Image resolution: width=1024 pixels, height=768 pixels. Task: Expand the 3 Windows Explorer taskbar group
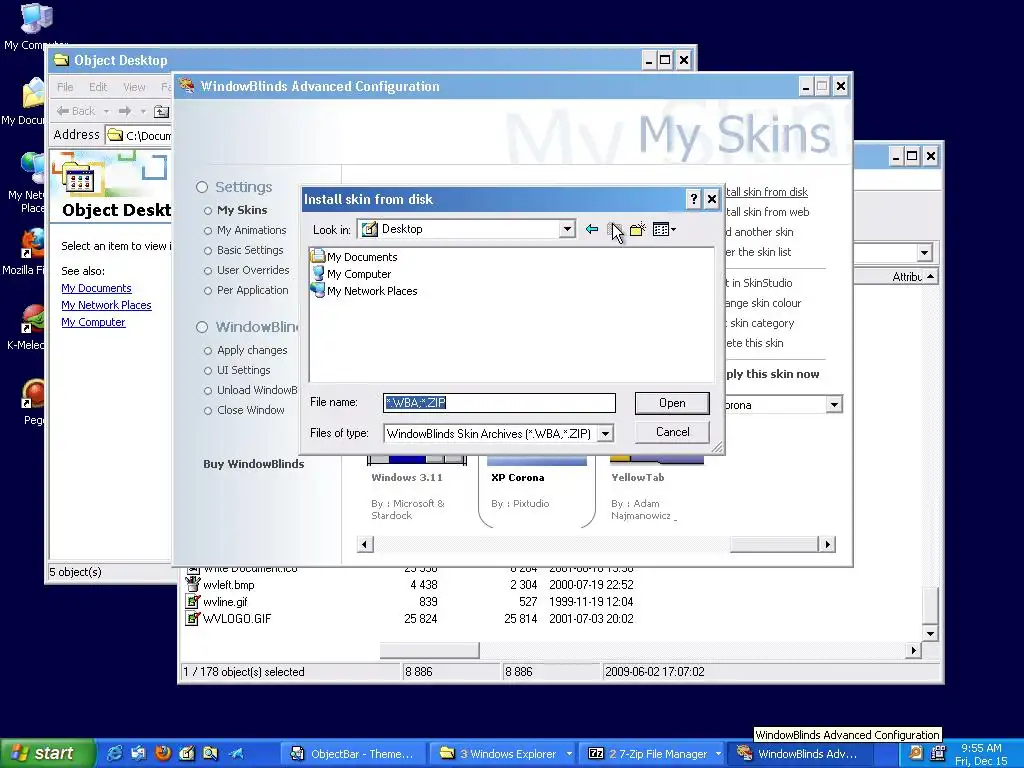(x=569, y=754)
